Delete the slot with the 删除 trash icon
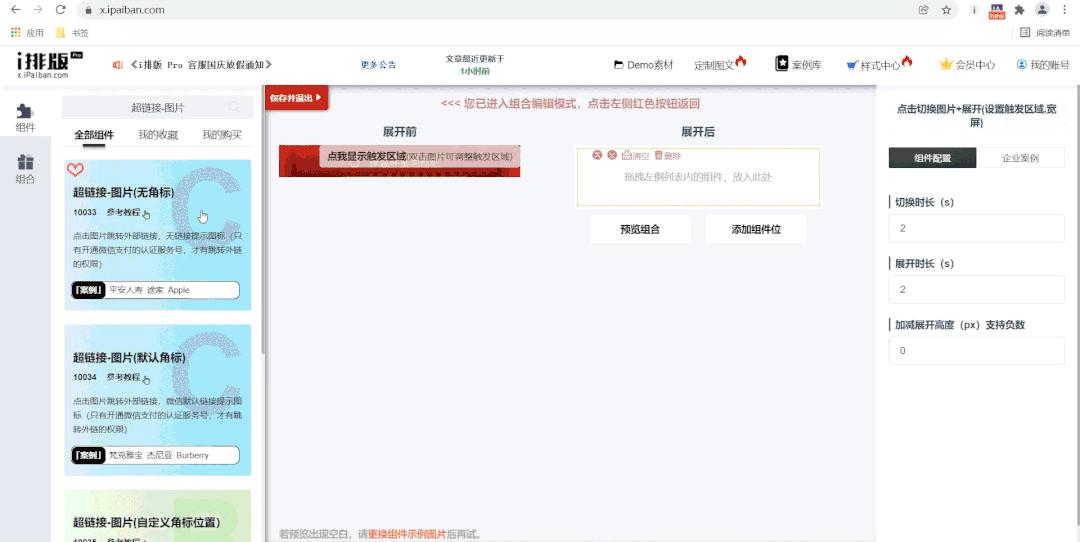The width and height of the screenshot is (1080, 542). click(667, 156)
